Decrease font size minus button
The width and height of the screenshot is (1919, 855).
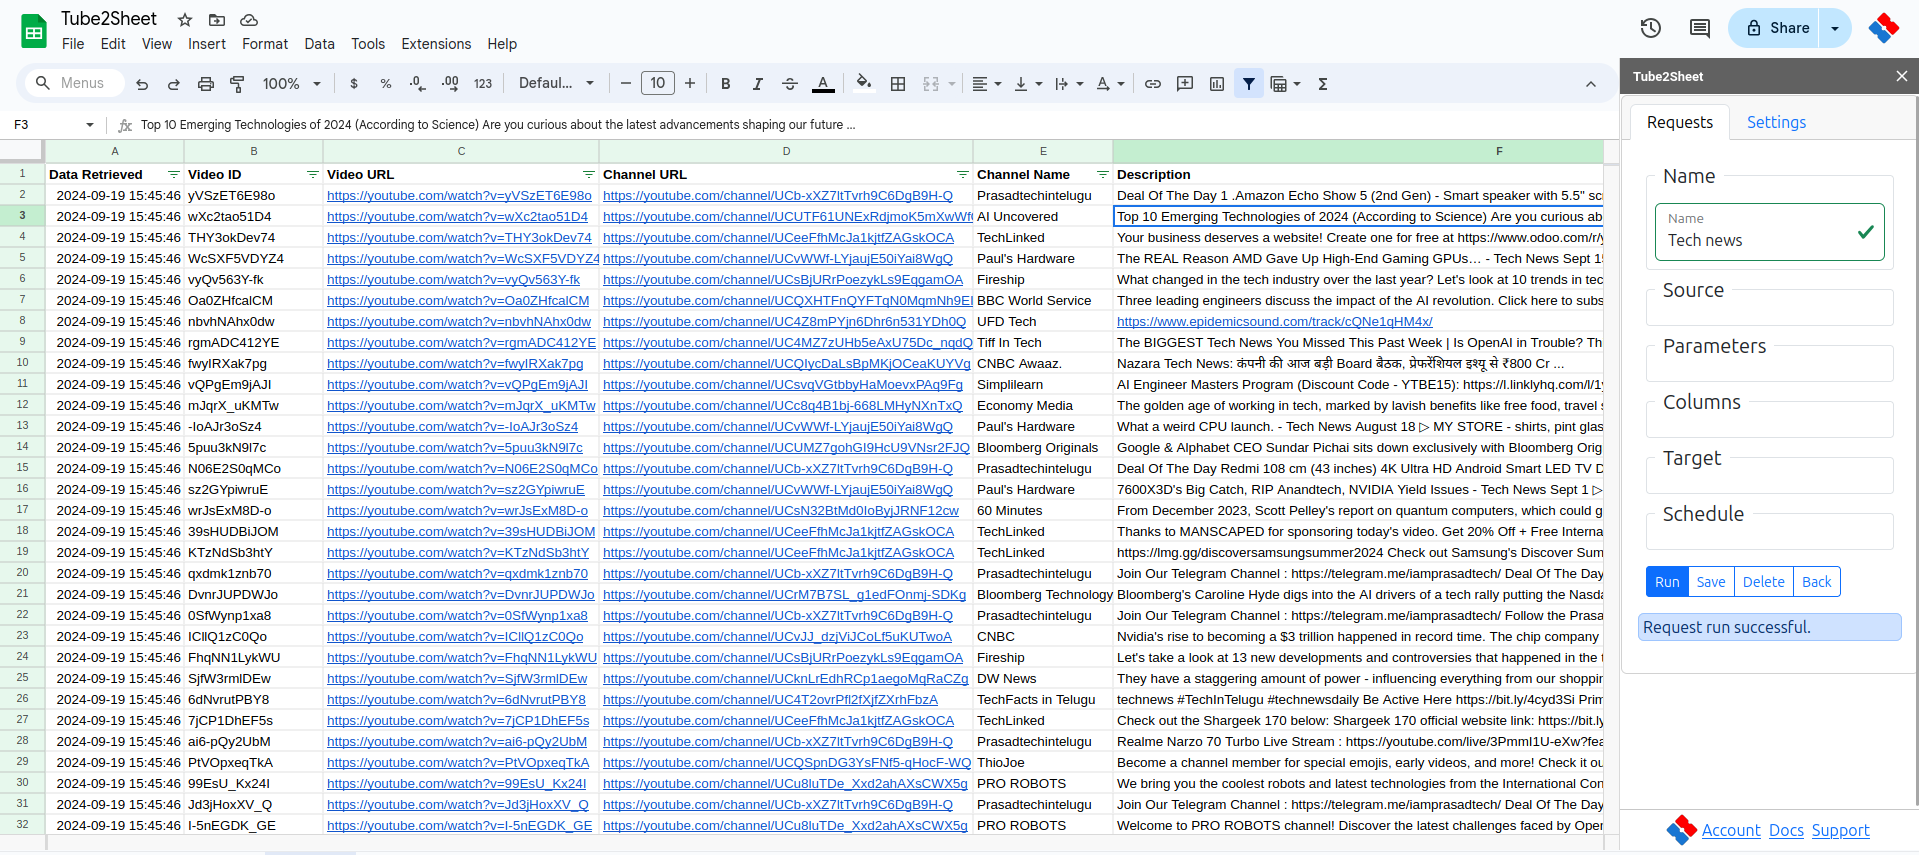(x=626, y=84)
